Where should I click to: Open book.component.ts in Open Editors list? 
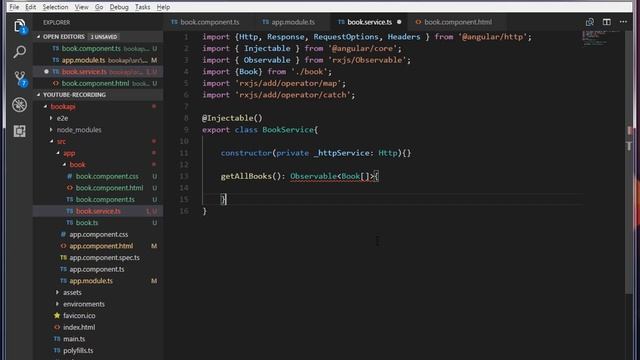pyautogui.click(x=98, y=48)
